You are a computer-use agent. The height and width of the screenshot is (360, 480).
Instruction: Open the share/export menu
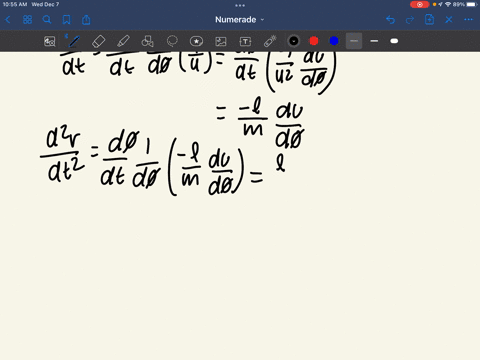click(x=86, y=20)
